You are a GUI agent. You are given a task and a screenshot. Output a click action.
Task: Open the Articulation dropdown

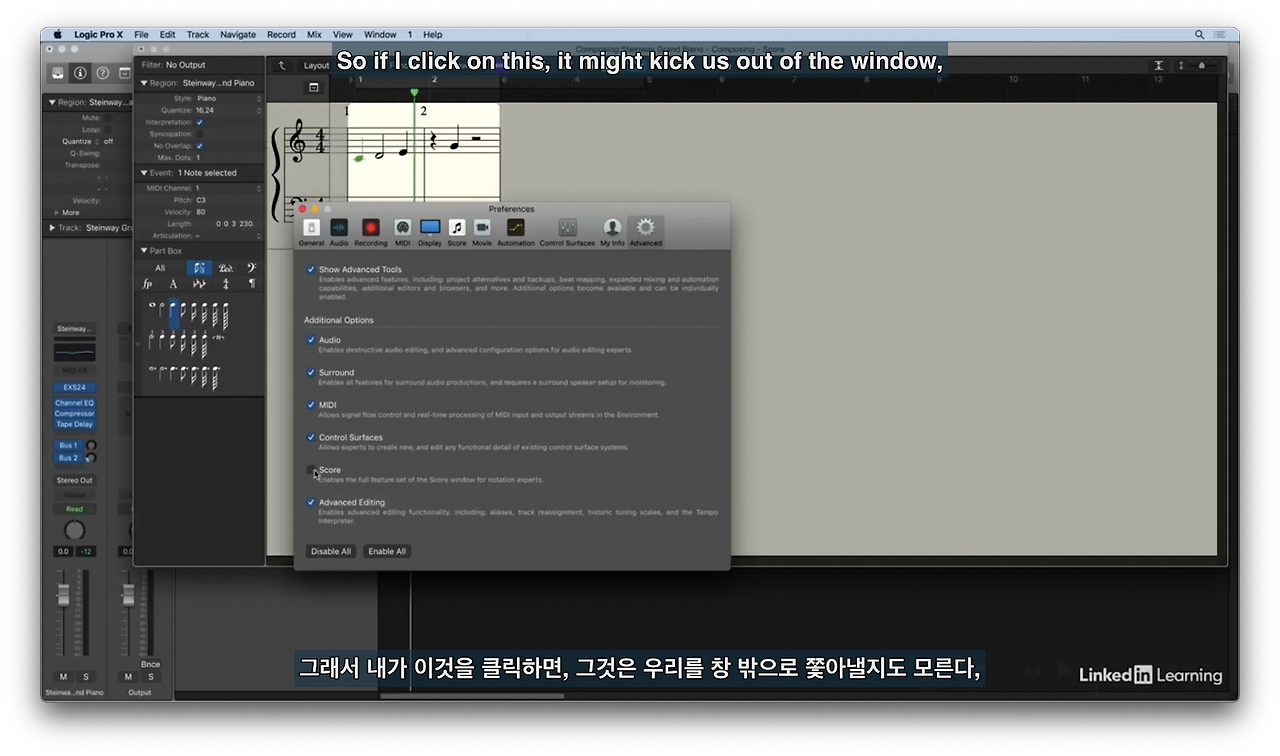tap(229, 236)
